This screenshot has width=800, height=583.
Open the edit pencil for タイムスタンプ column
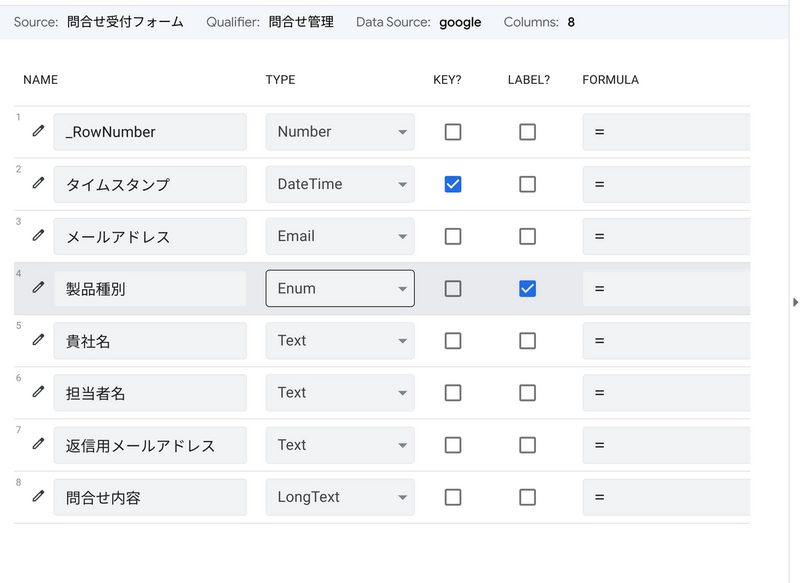pos(38,183)
